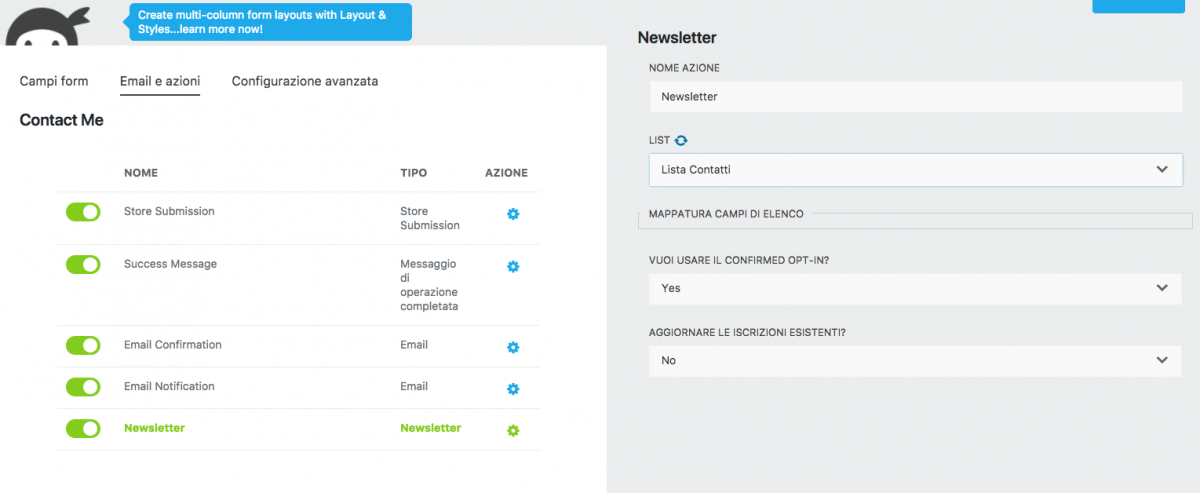The height and width of the screenshot is (493, 1200).
Task: Select the green Newsletter action name
Action: [154, 428]
